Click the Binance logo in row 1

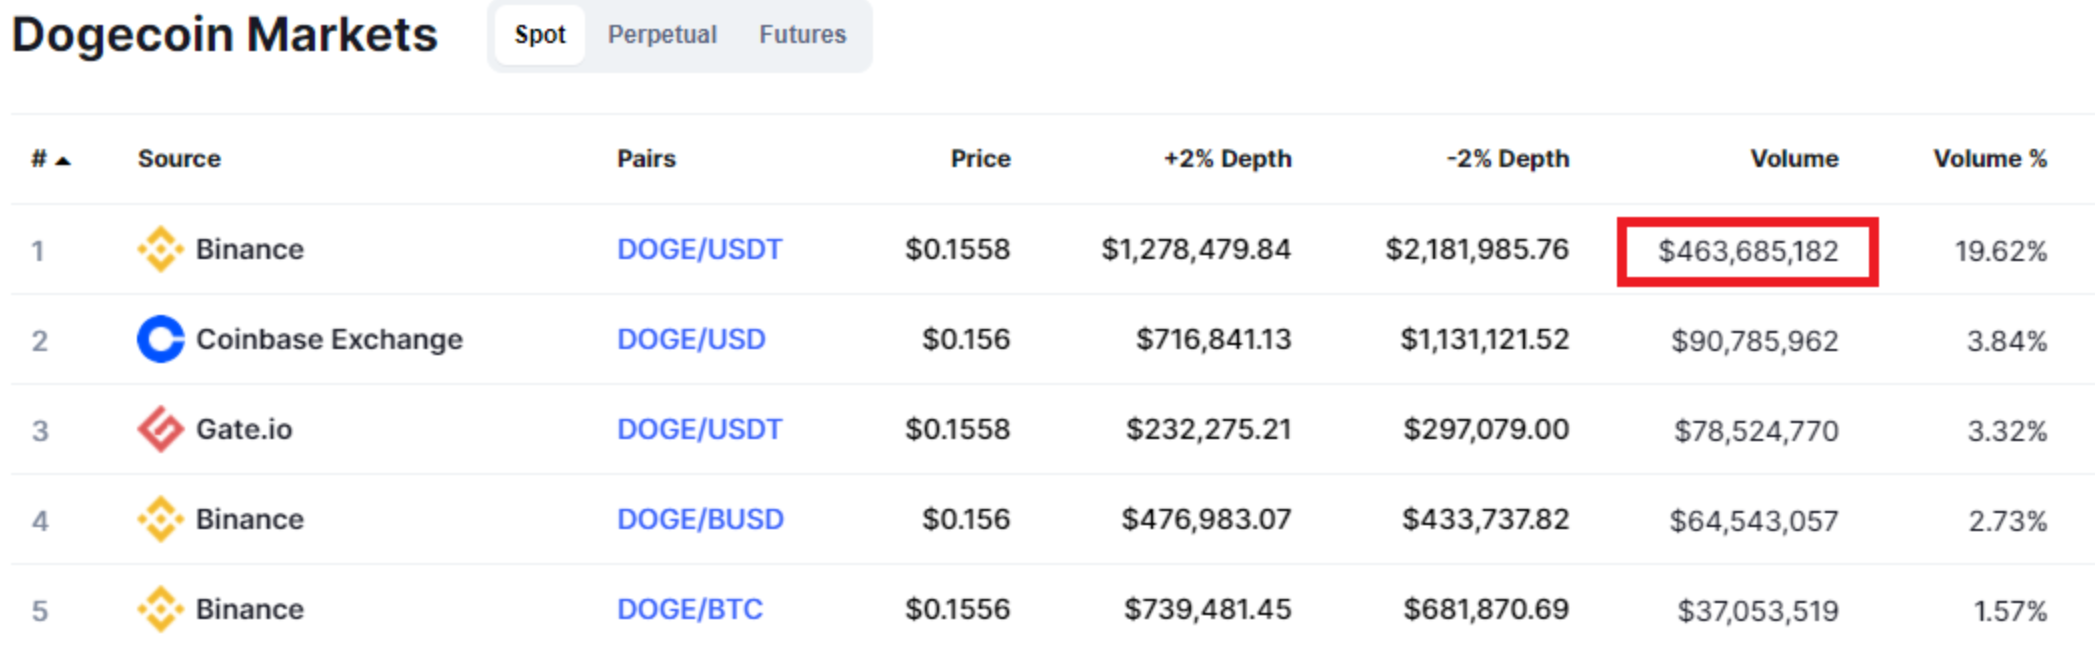(x=160, y=249)
